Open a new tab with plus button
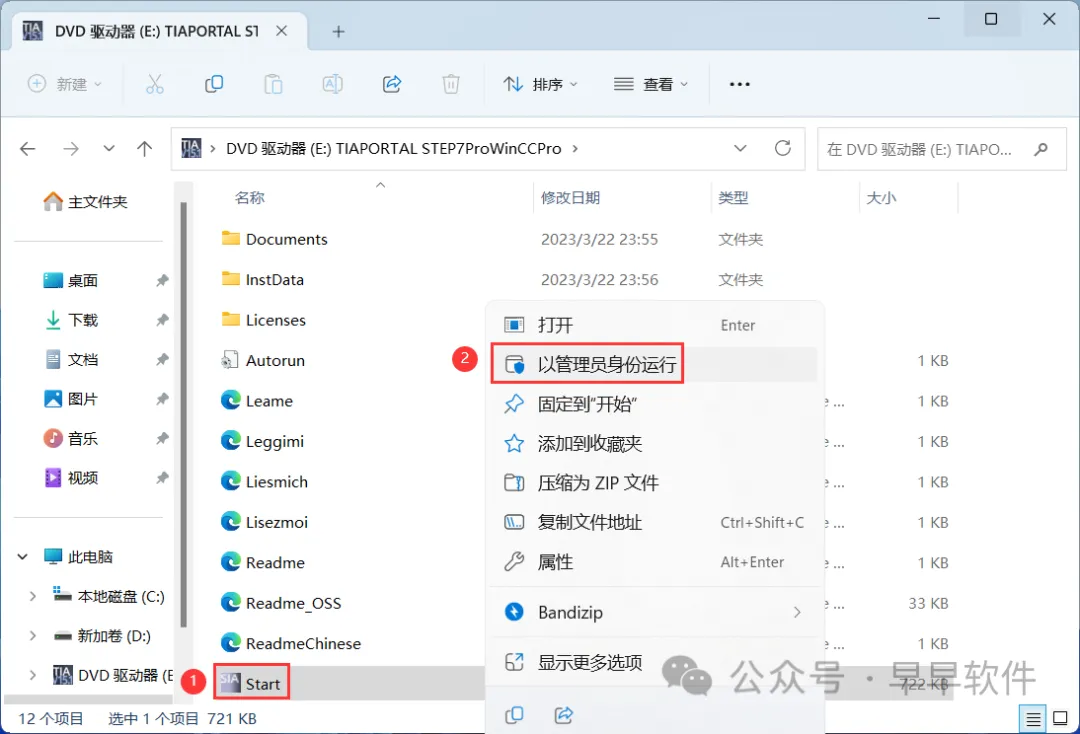 coord(338,32)
